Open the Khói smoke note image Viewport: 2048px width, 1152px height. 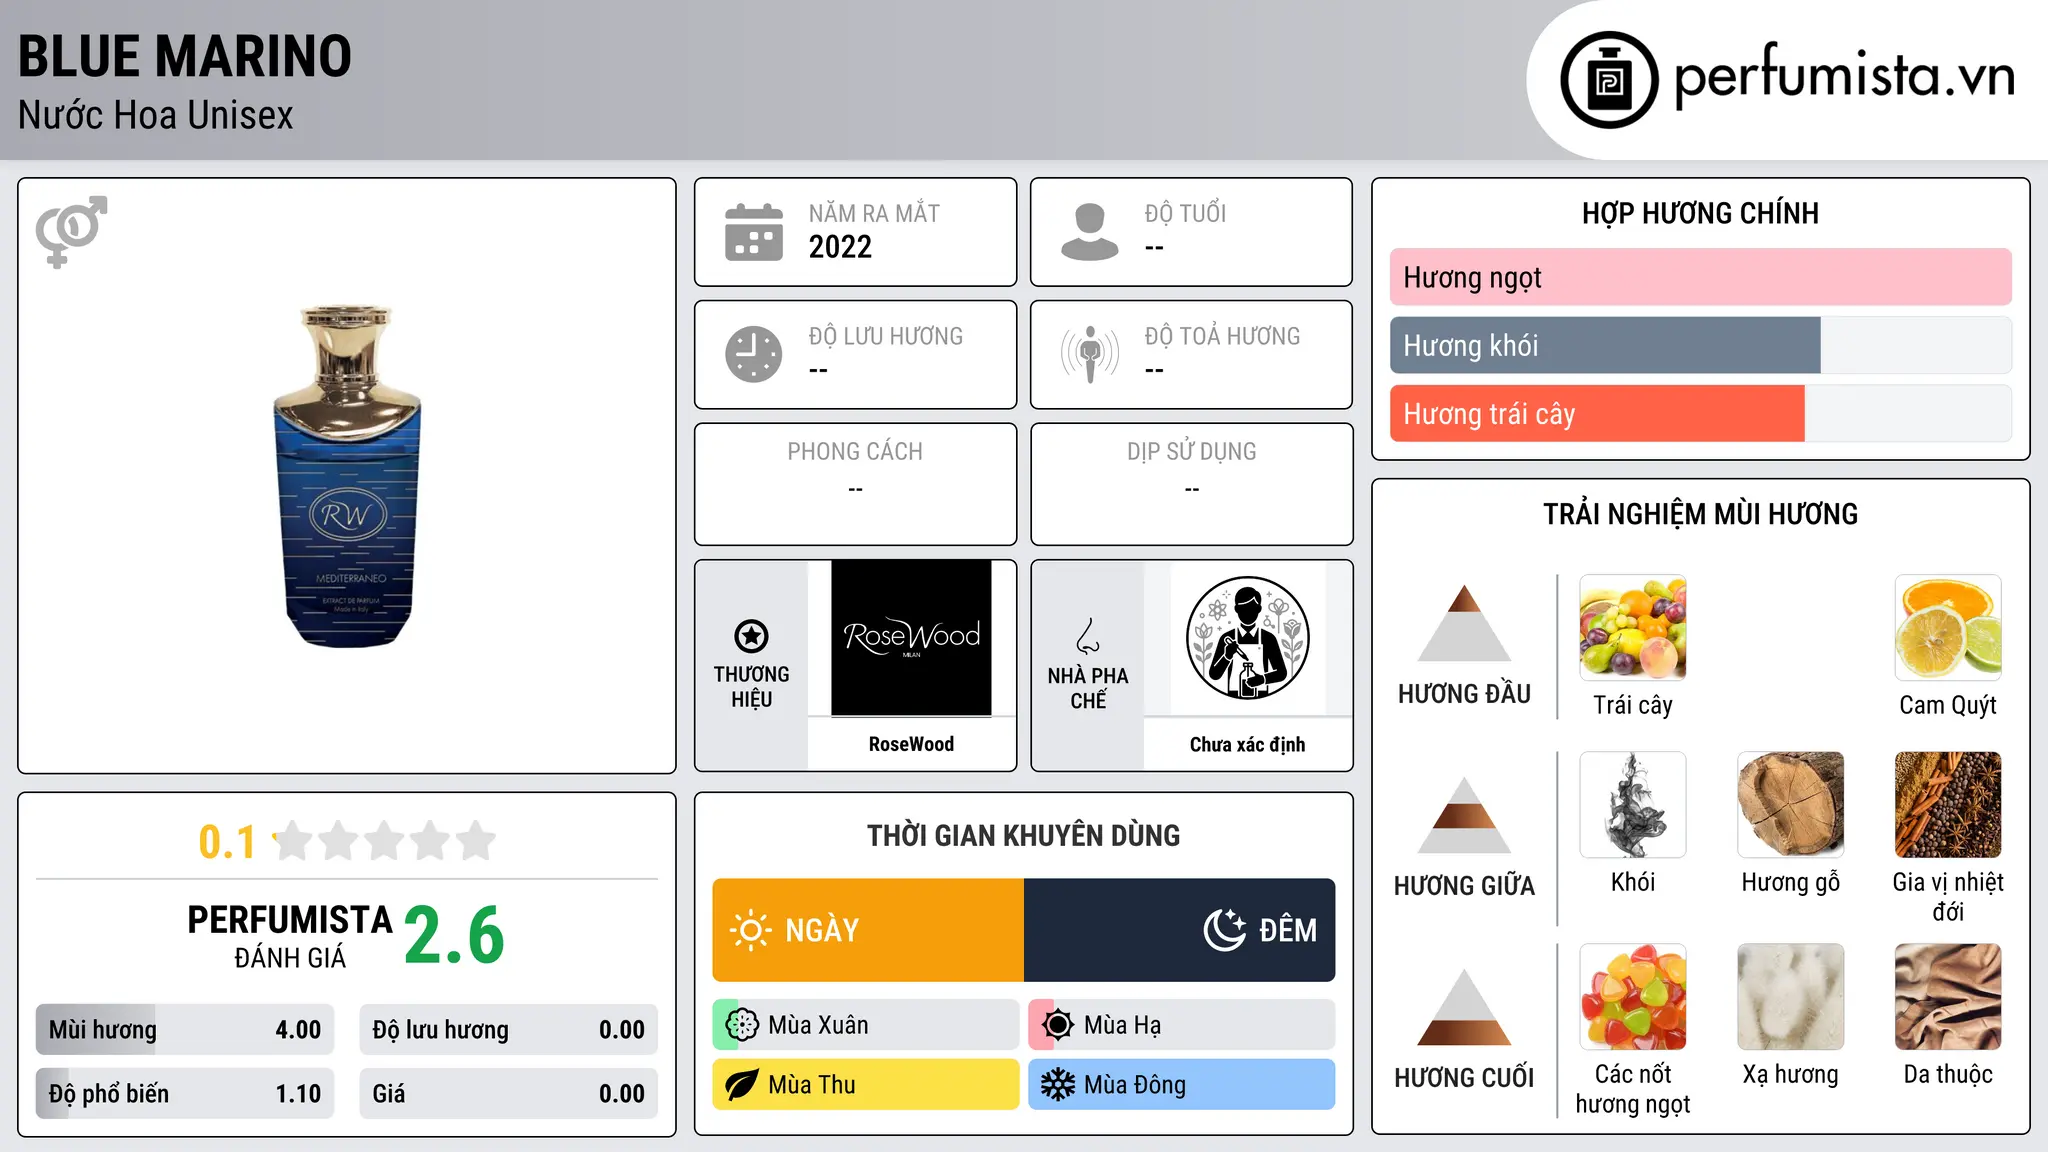[x=1633, y=805]
